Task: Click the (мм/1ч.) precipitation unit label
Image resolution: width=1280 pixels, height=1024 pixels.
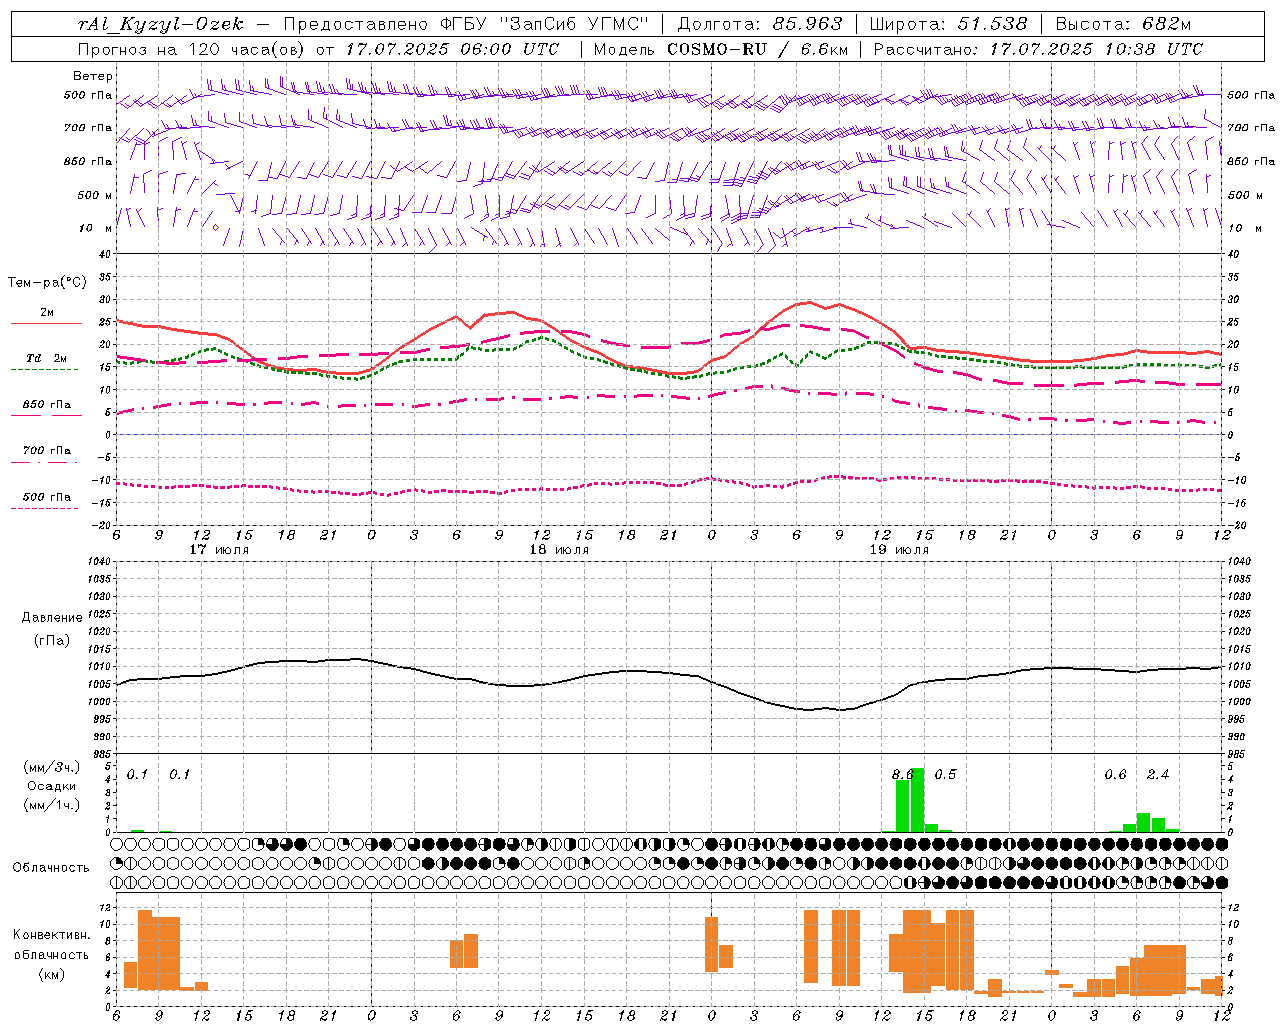Action: [52, 805]
